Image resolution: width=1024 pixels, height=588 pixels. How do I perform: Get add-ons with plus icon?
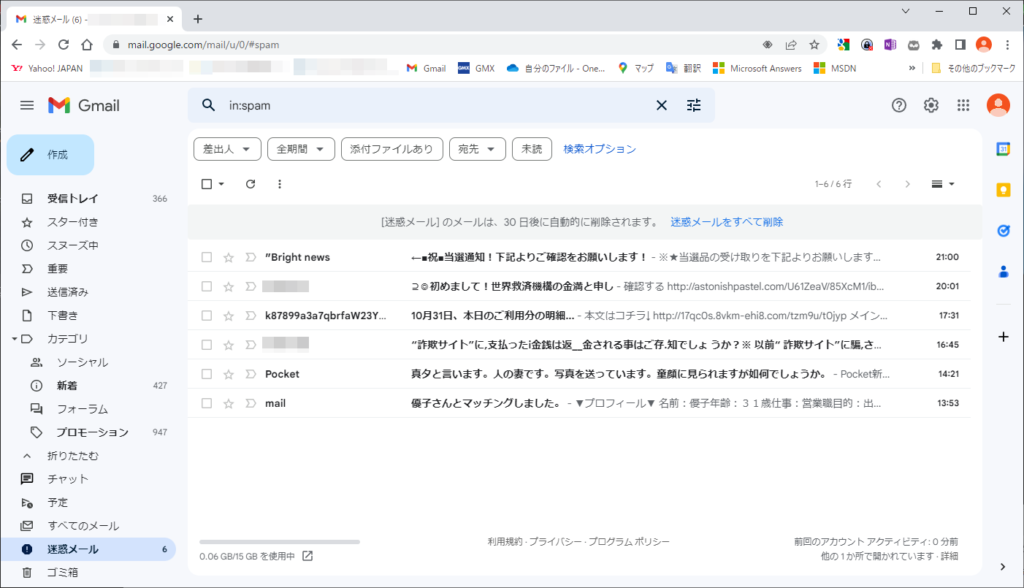click(1004, 337)
